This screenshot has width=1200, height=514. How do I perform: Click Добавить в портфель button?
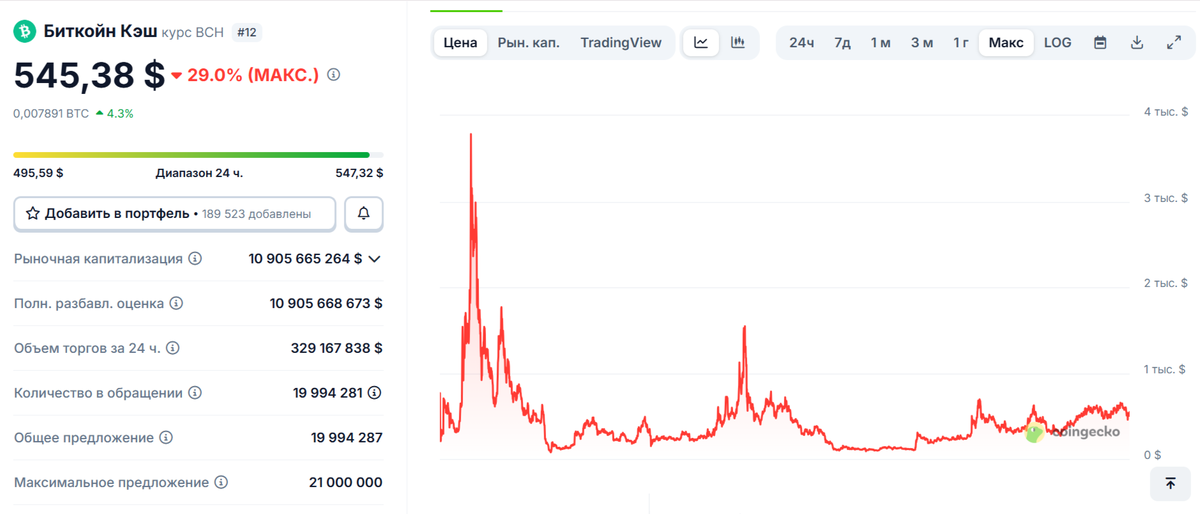pyautogui.click(x=177, y=213)
